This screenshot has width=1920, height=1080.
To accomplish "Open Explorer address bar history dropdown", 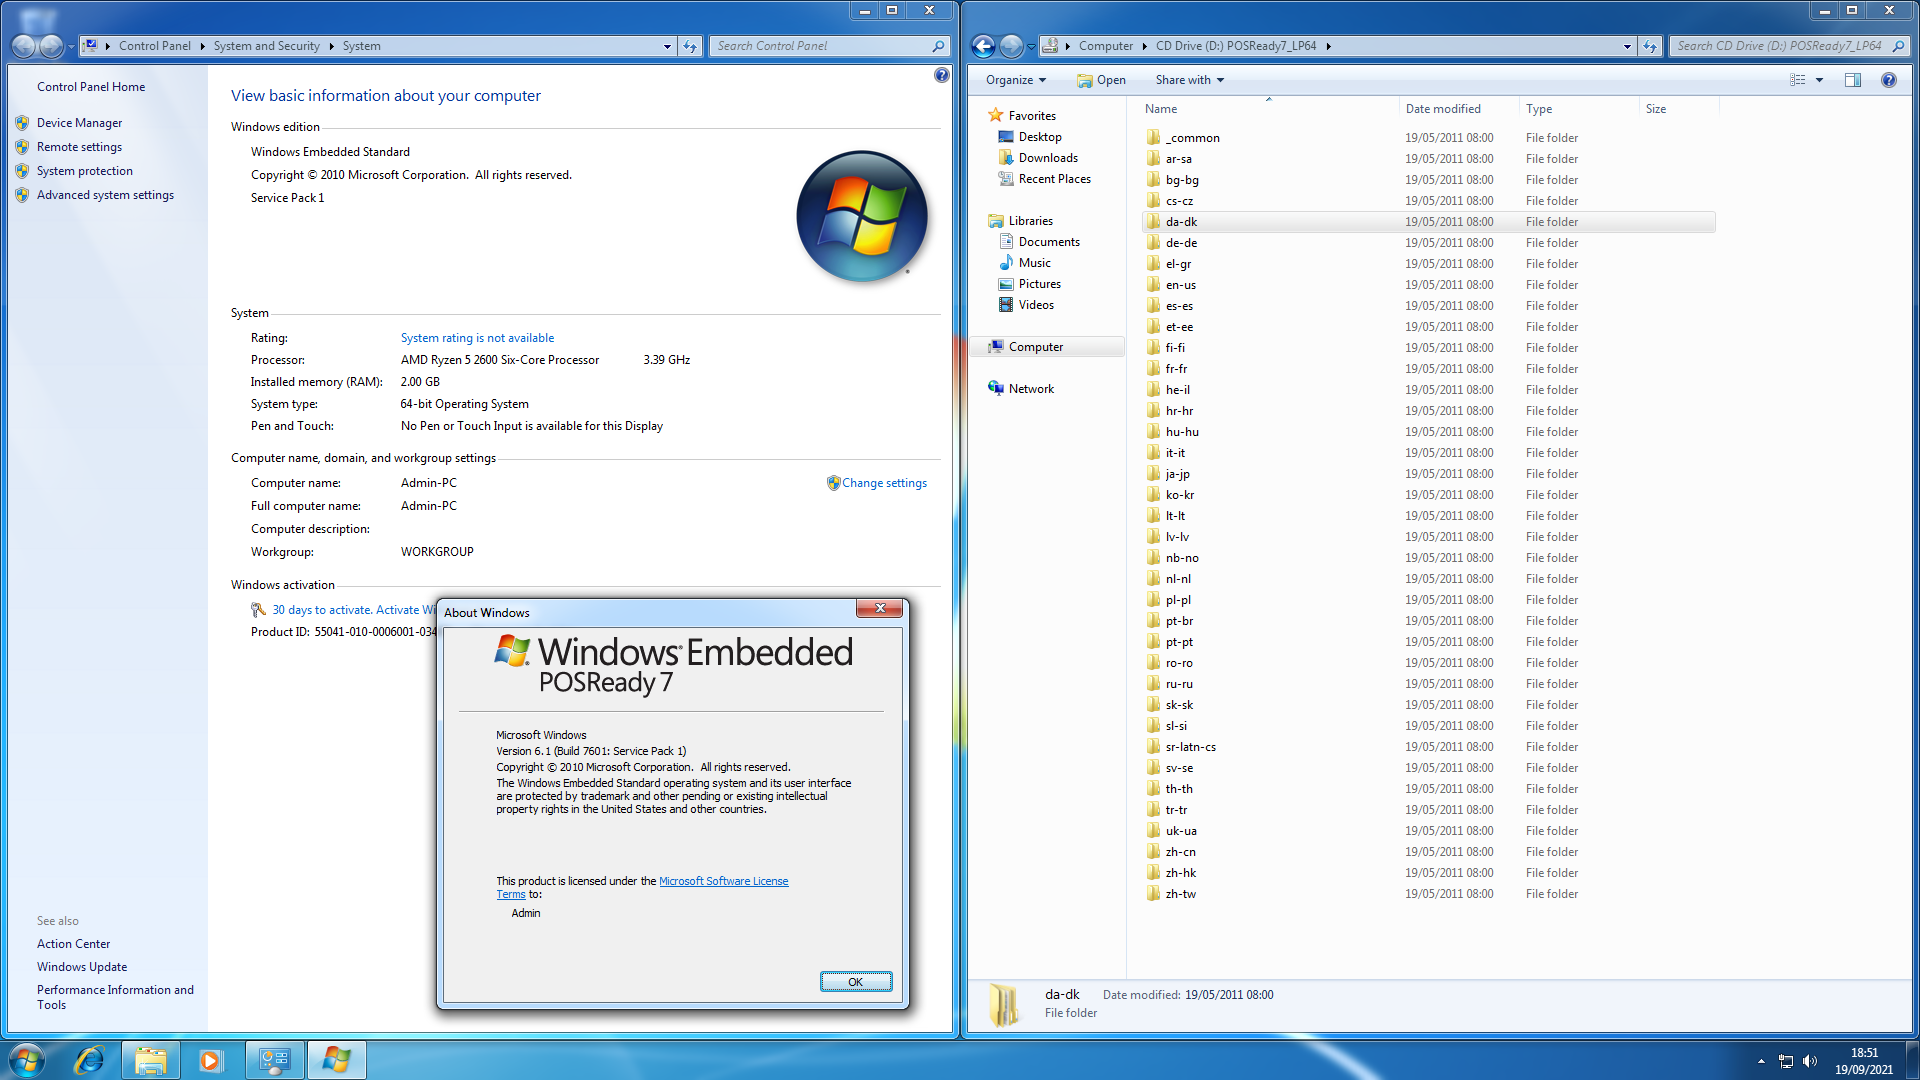I will pos(1627,46).
